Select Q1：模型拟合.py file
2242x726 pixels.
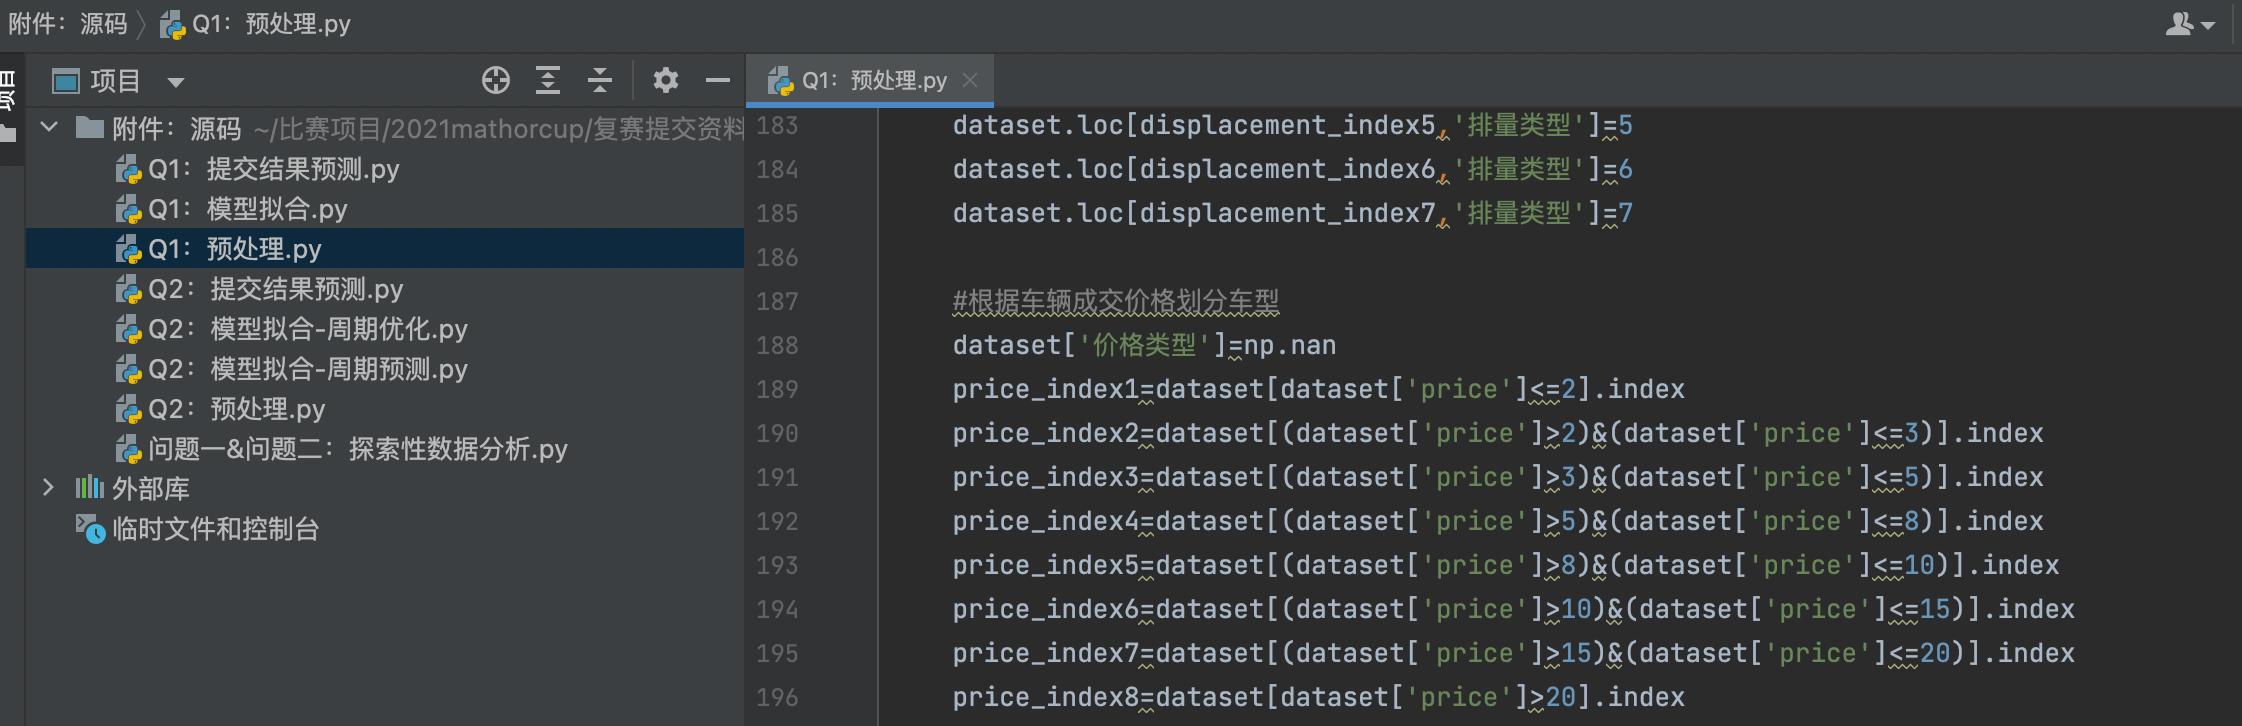pos(247,209)
